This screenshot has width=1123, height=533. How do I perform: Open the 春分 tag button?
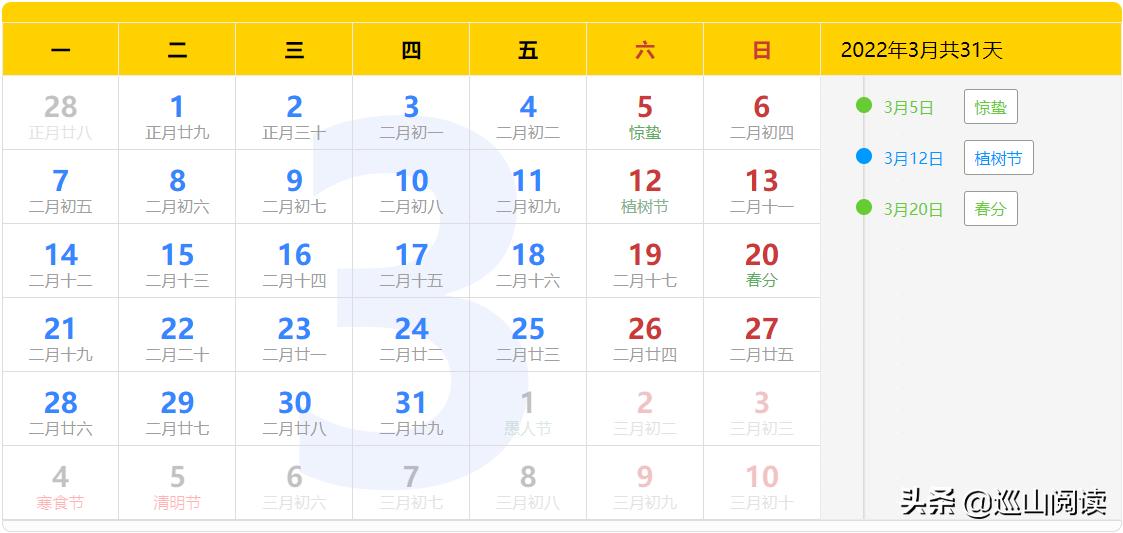click(x=991, y=208)
